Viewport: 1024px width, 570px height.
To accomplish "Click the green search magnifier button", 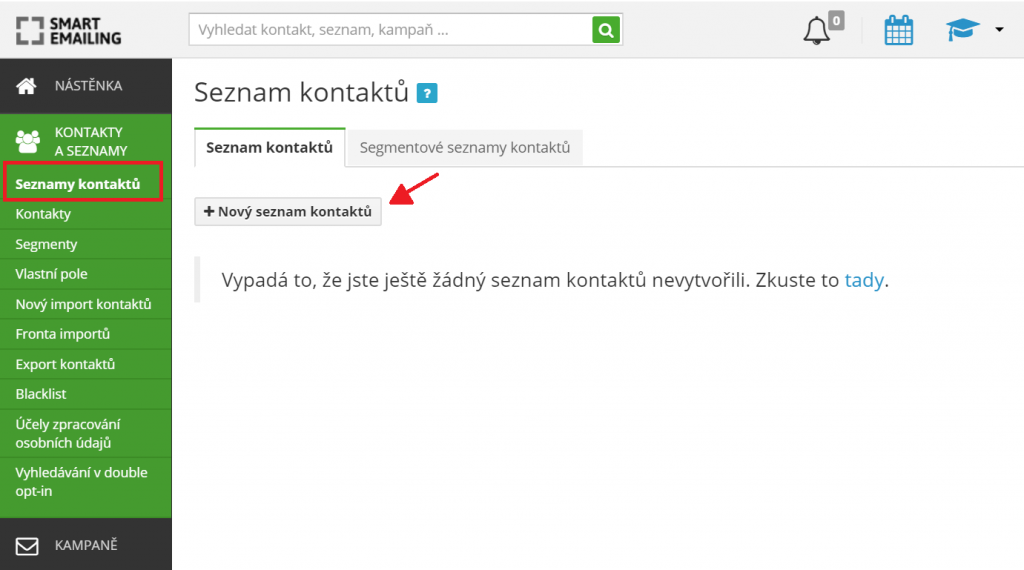I will coord(606,30).
